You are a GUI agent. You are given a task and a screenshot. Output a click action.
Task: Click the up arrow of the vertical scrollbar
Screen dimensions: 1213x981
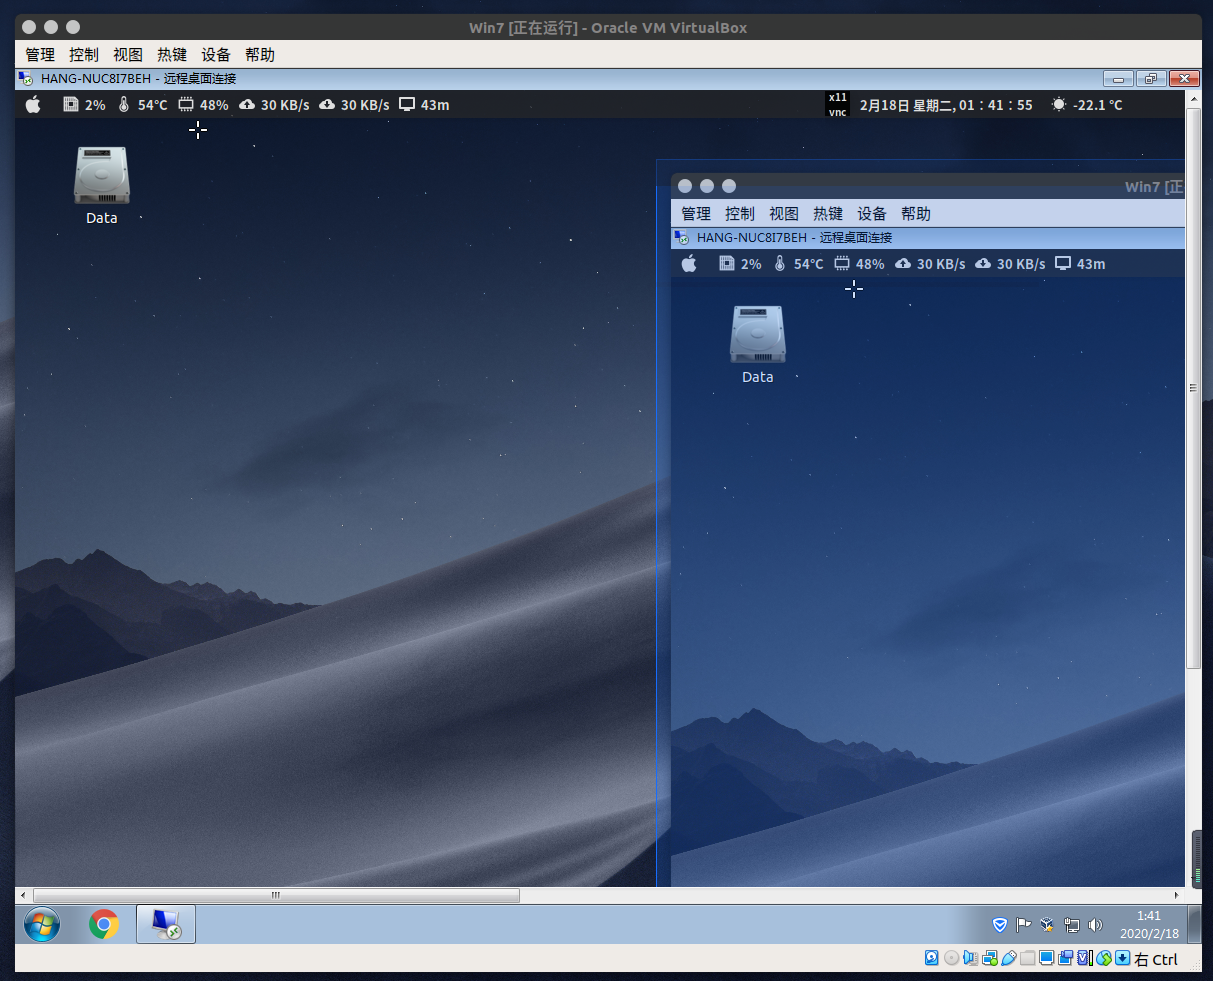(x=1193, y=98)
